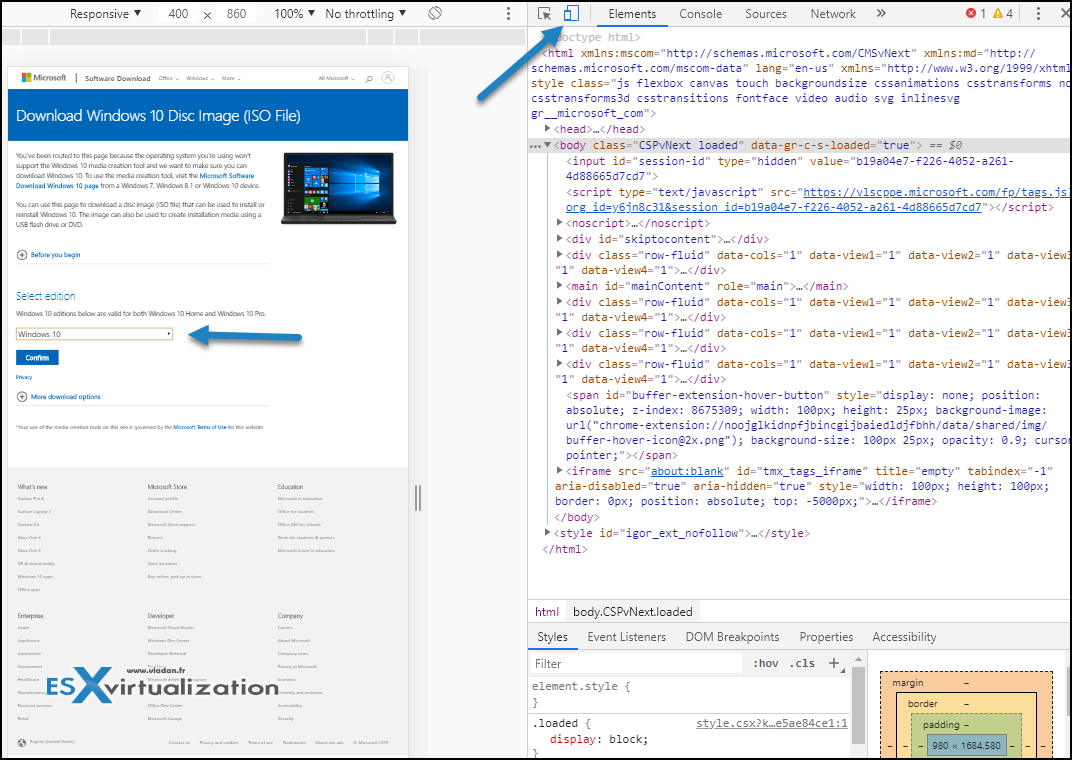The width and height of the screenshot is (1072, 760).
Task: Switch to the Console tab
Action: pos(700,14)
